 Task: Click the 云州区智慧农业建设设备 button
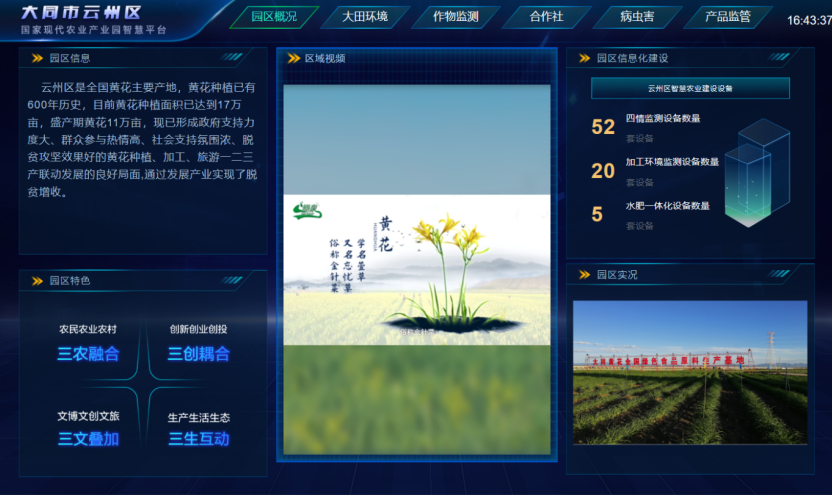point(690,88)
